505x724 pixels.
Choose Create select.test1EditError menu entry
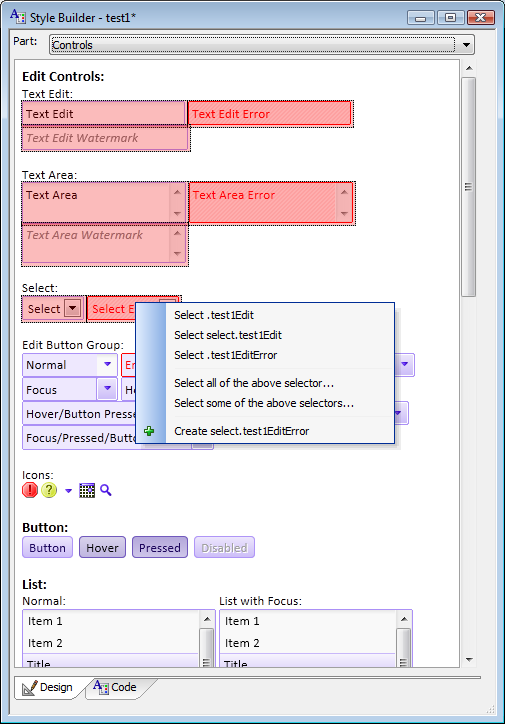(x=241, y=431)
